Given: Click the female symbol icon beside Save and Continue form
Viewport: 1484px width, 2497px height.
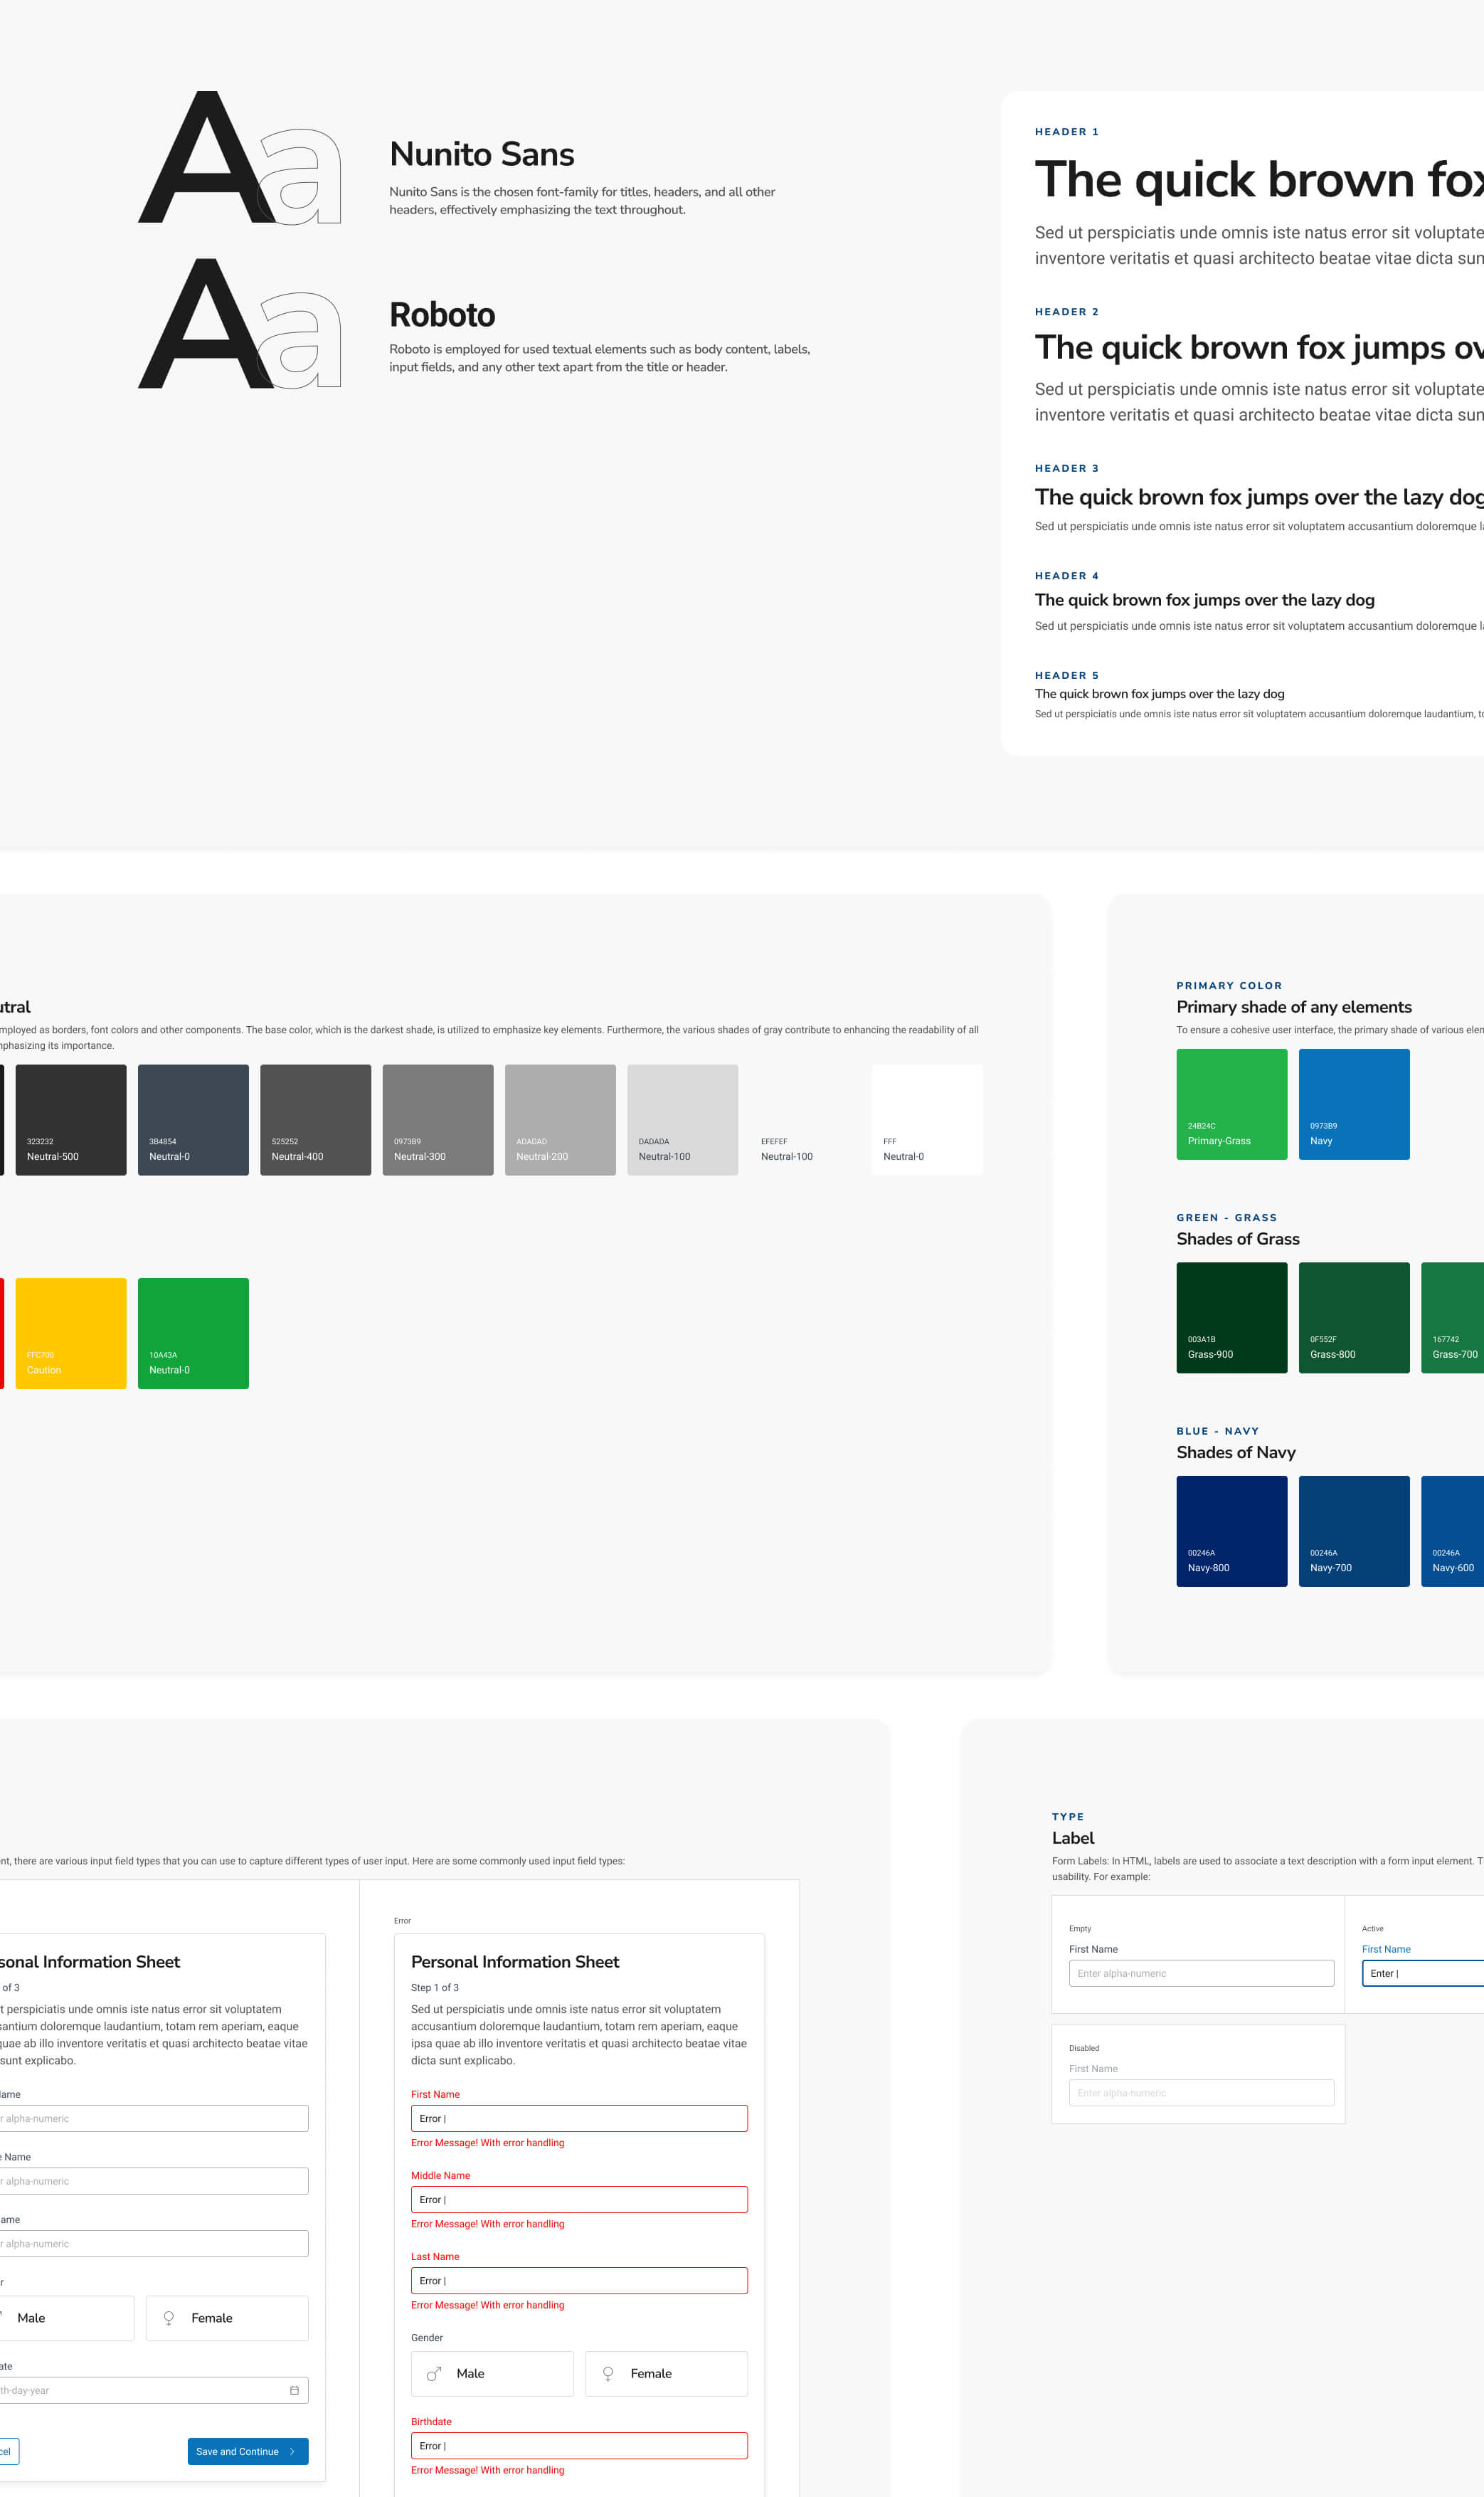Looking at the screenshot, I should click(x=169, y=2317).
